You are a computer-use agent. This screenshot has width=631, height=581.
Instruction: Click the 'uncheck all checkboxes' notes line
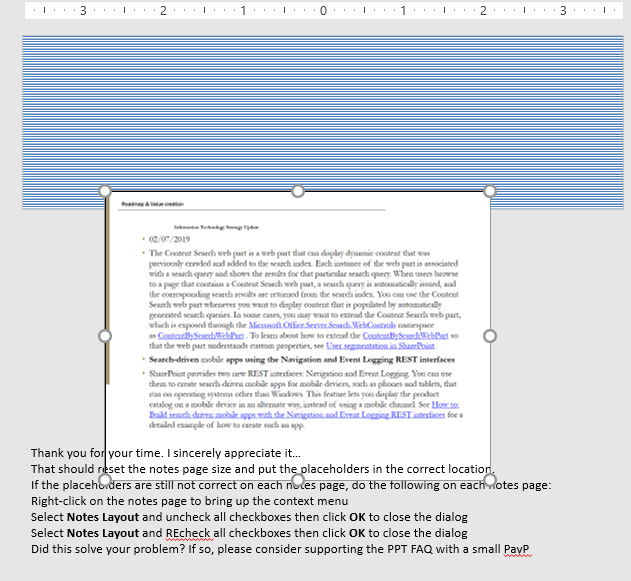click(249, 517)
